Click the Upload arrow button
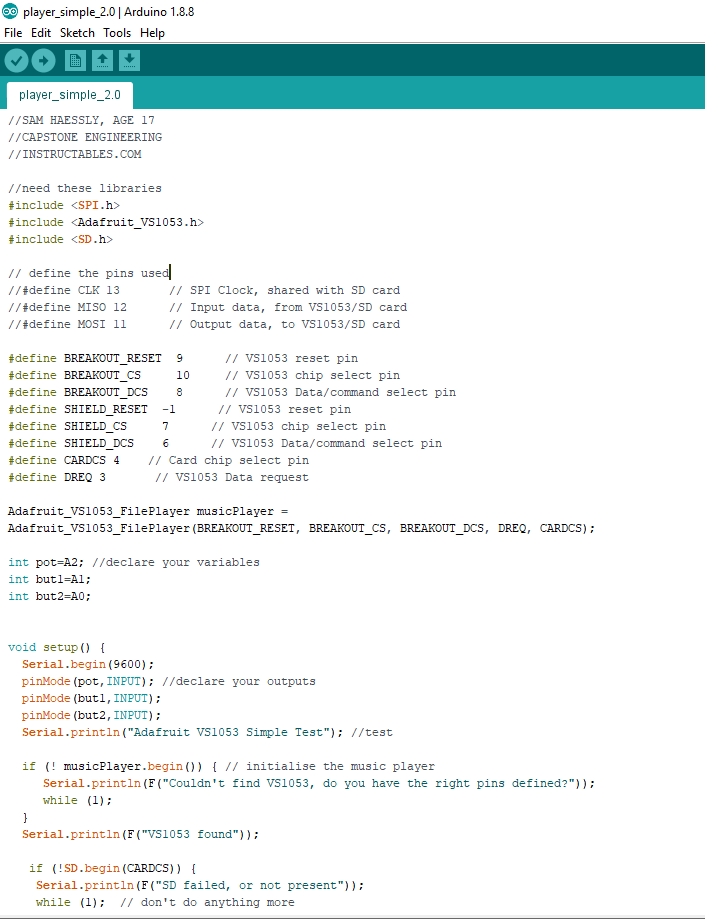The height and width of the screenshot is (919, 705). (x=43, y=61)
